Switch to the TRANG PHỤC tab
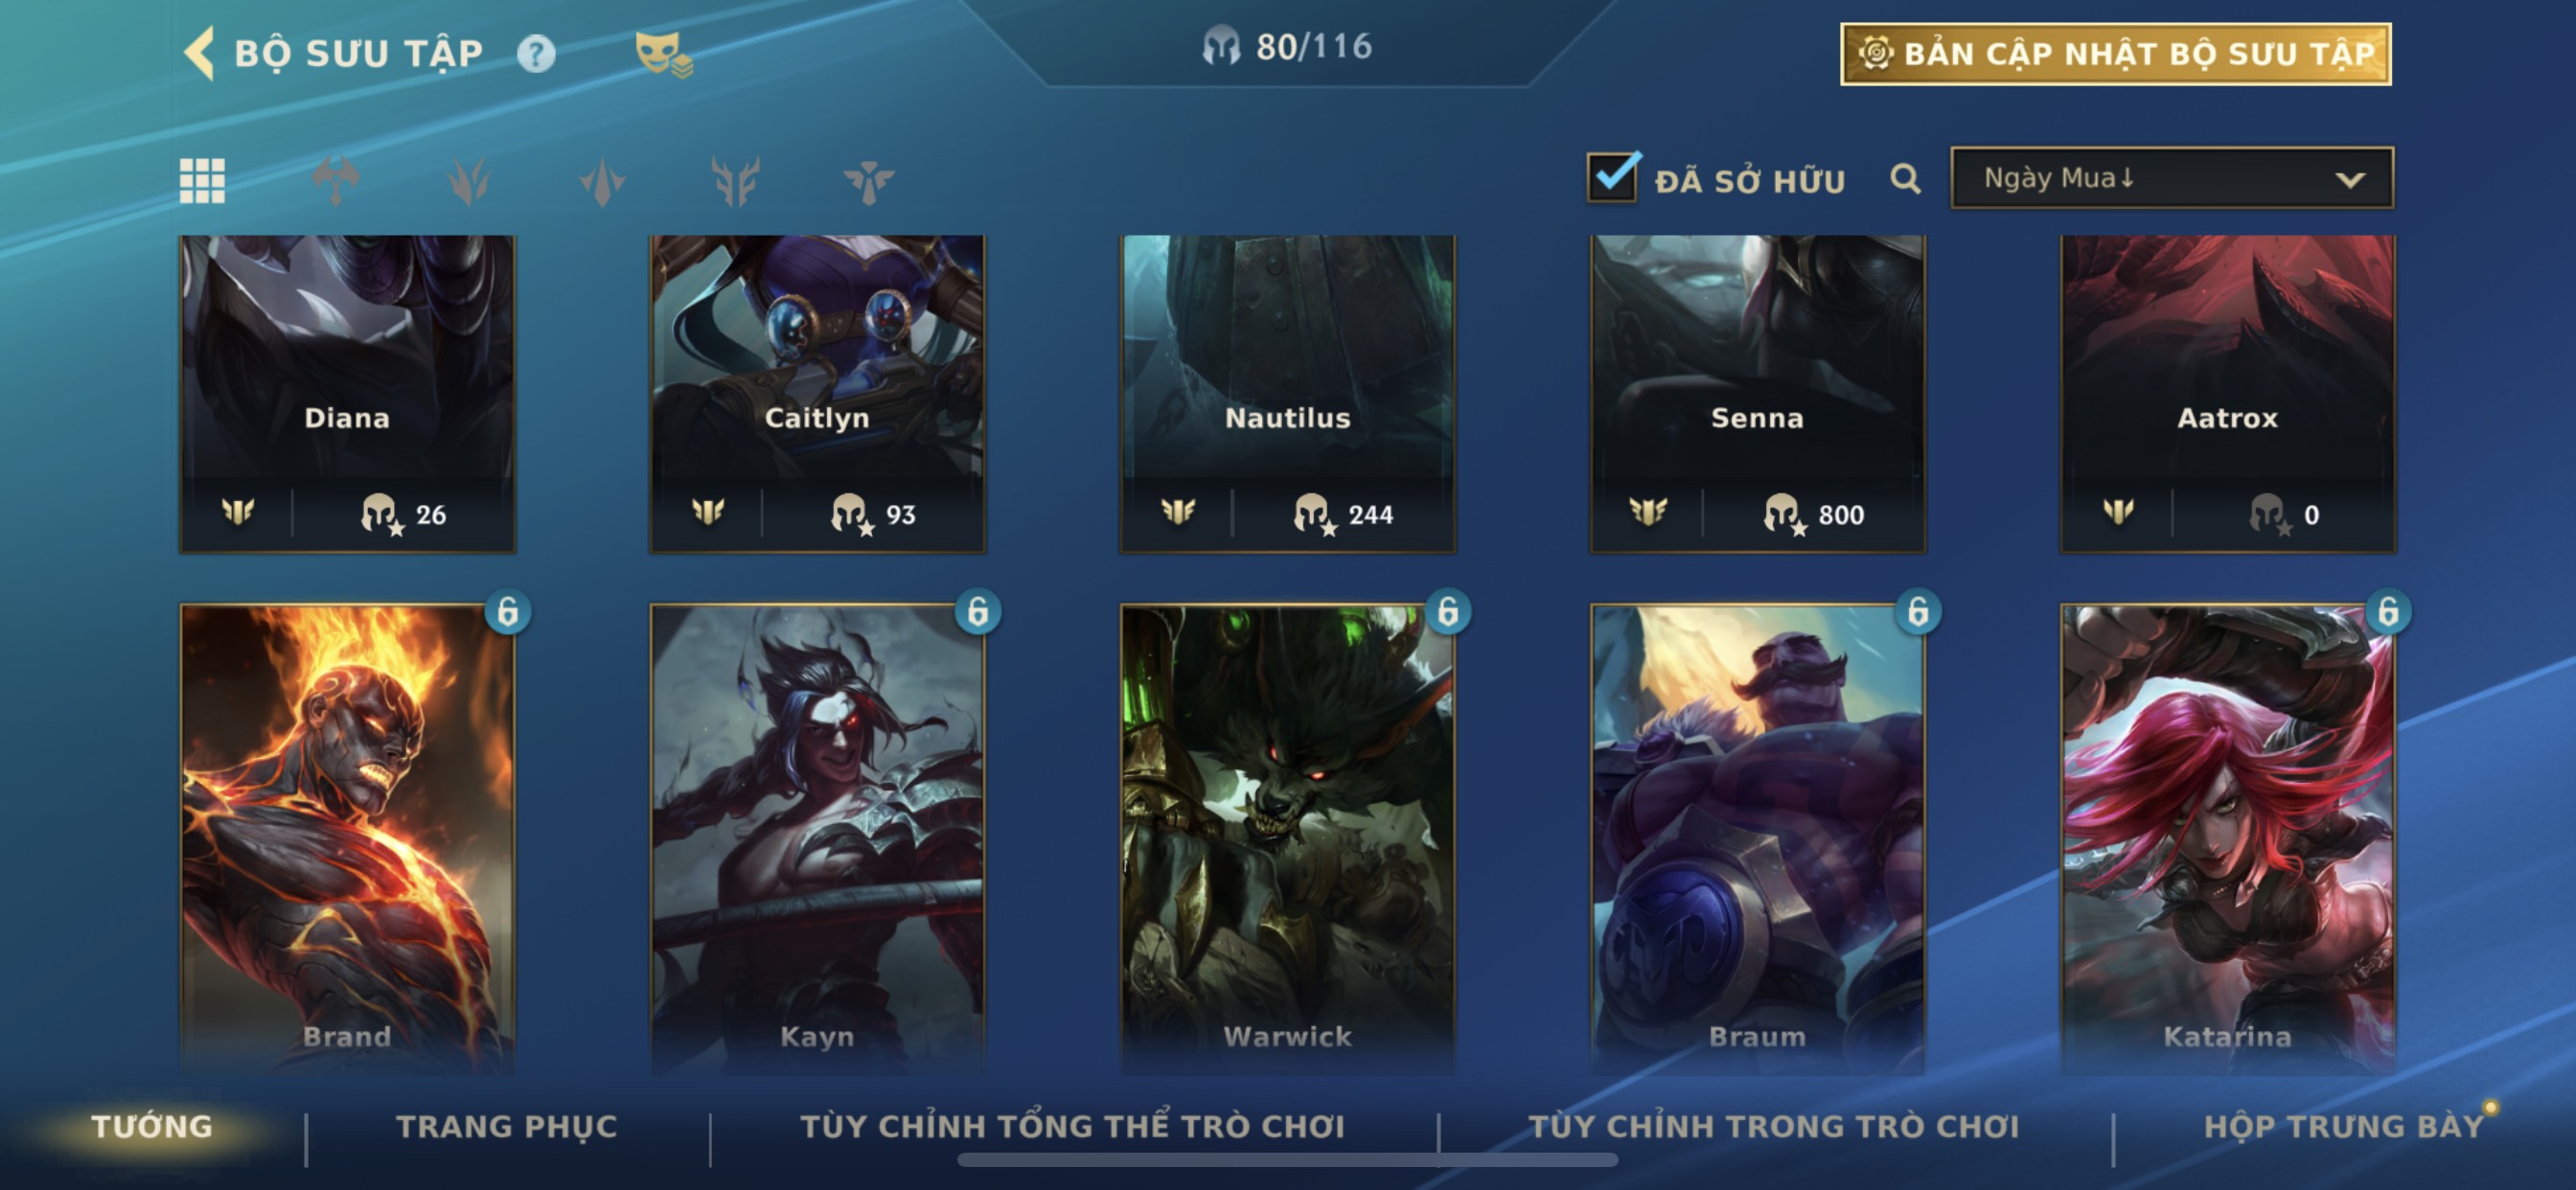The height and width of the screenshot is (1190, 2576). pos(507,1126)
